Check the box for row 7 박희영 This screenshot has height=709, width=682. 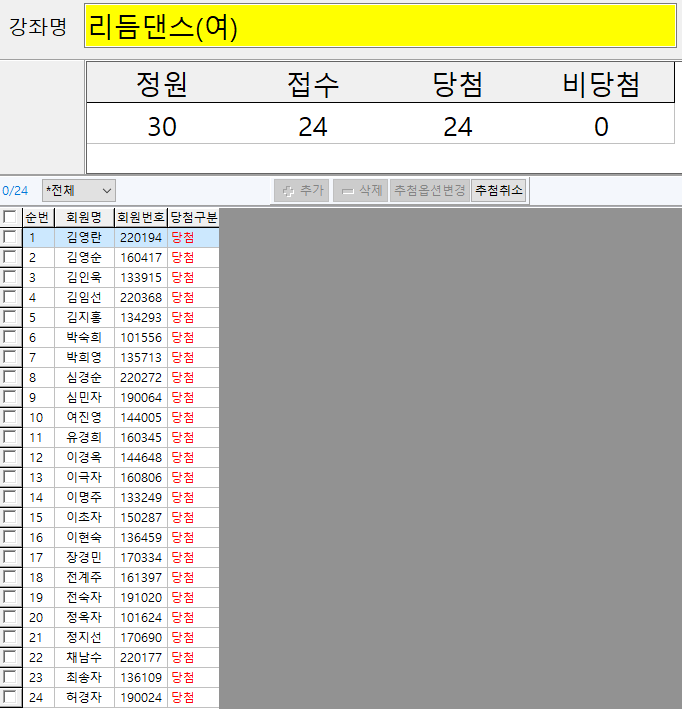coord(9,357)
